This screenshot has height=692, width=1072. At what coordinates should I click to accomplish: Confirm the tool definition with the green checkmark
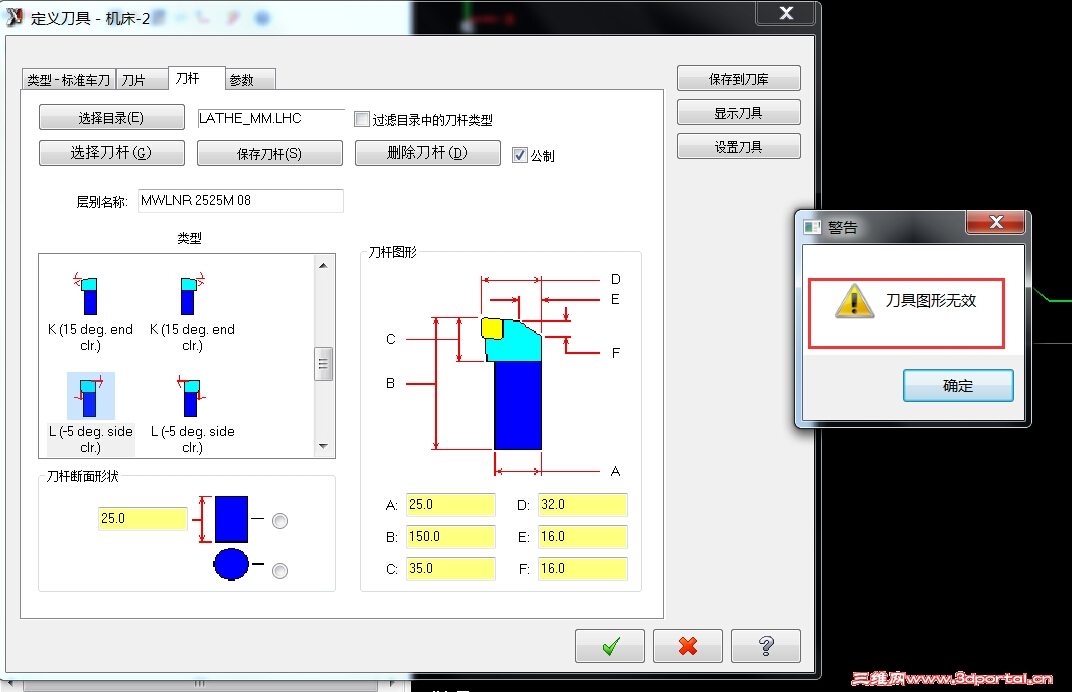[x=609, y=646]
